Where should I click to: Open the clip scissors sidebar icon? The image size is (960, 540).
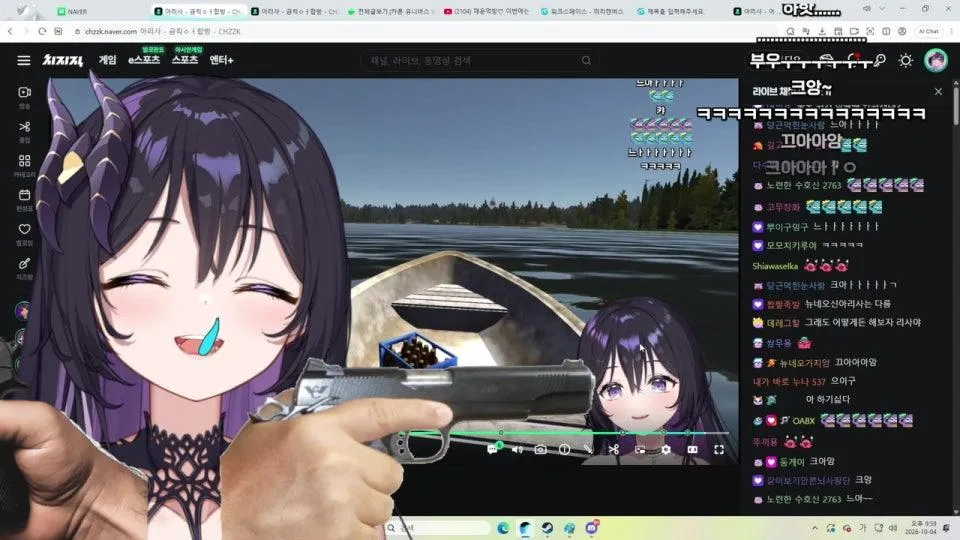[x=24, y=127]
